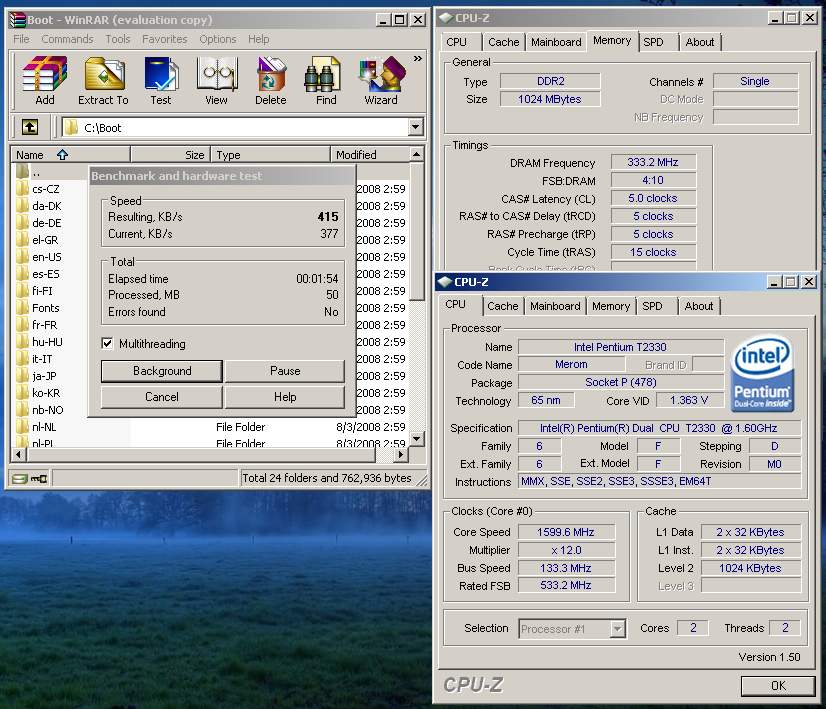Click the horizontal scroll left arrow
This screenshot has height=709, width=826.
tap(18, 454)
